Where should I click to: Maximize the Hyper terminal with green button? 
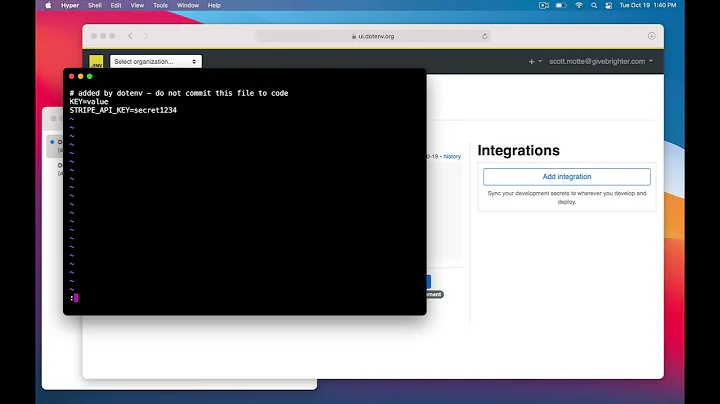point(90,76)
